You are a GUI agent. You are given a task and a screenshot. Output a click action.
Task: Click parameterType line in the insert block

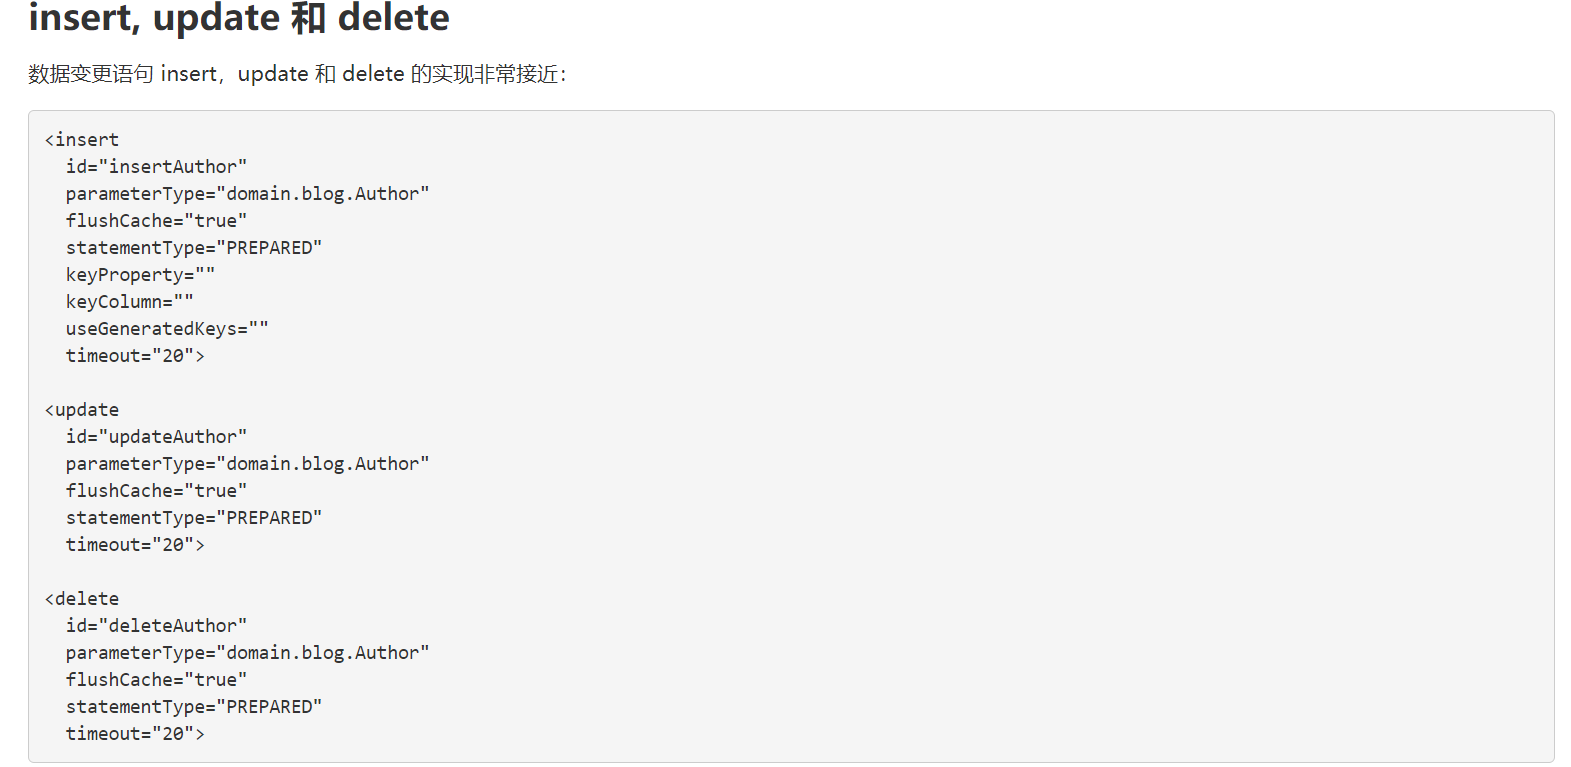(247, 194)
